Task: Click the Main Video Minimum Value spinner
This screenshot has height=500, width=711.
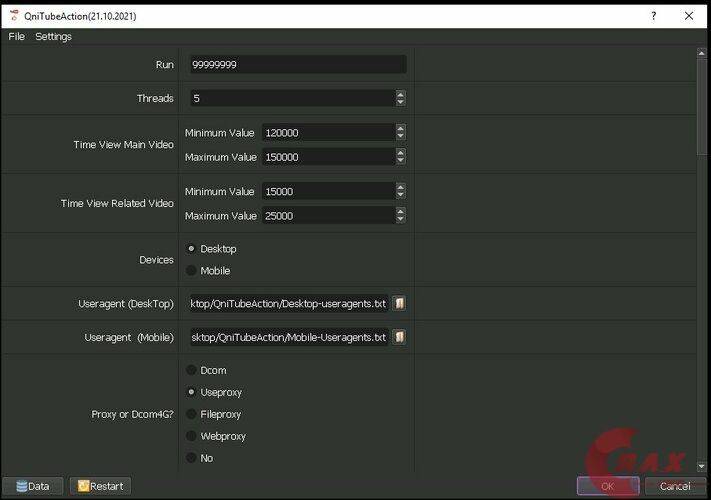Action: [x=401, y=133]
